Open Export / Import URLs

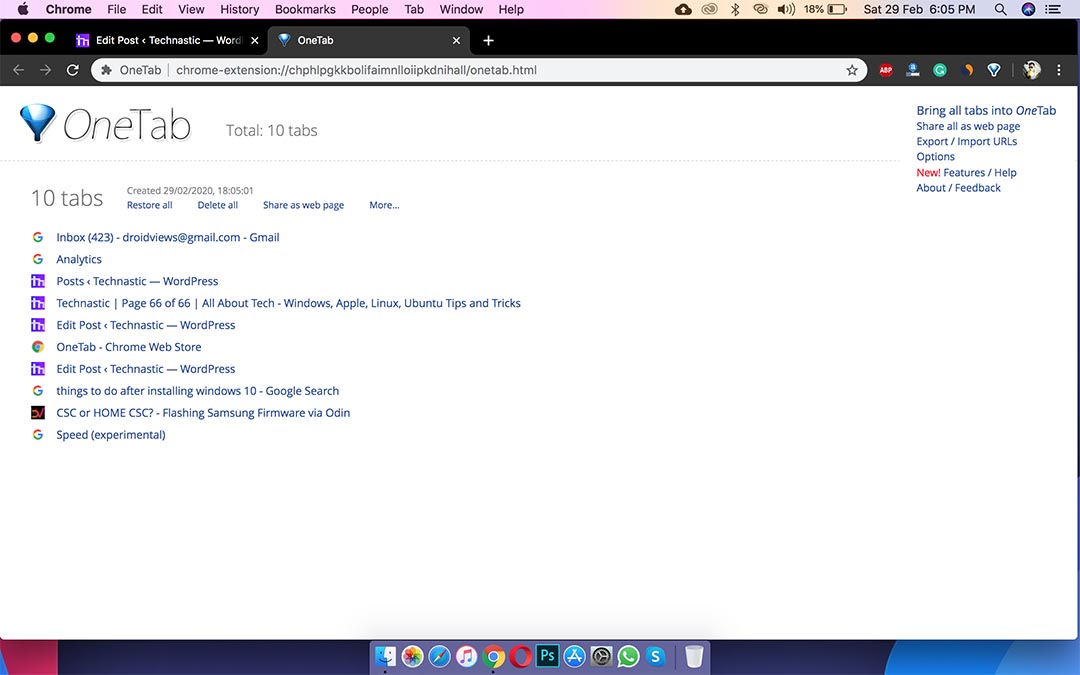[x=966, y=141]
